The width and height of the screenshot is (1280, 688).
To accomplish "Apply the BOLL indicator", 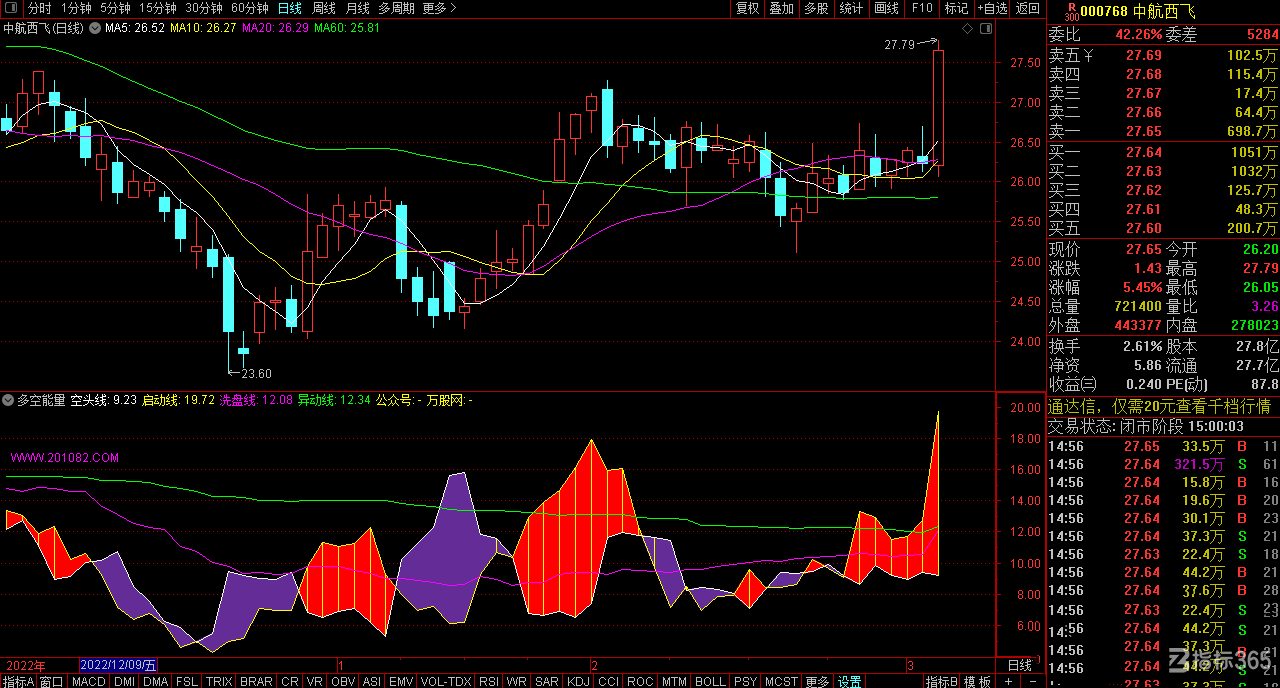I will [710, 681].
